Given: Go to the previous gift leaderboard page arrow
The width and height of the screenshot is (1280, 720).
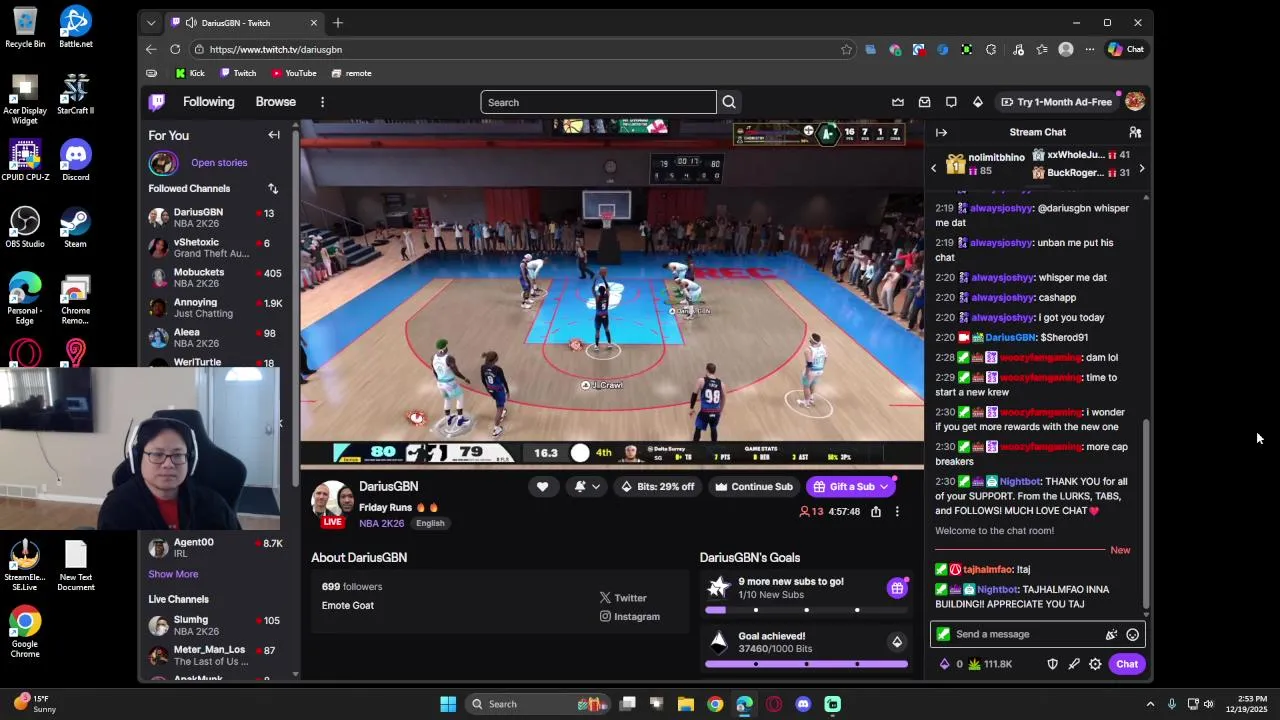Looking at the screenshot, I should [x=934, y=169].
